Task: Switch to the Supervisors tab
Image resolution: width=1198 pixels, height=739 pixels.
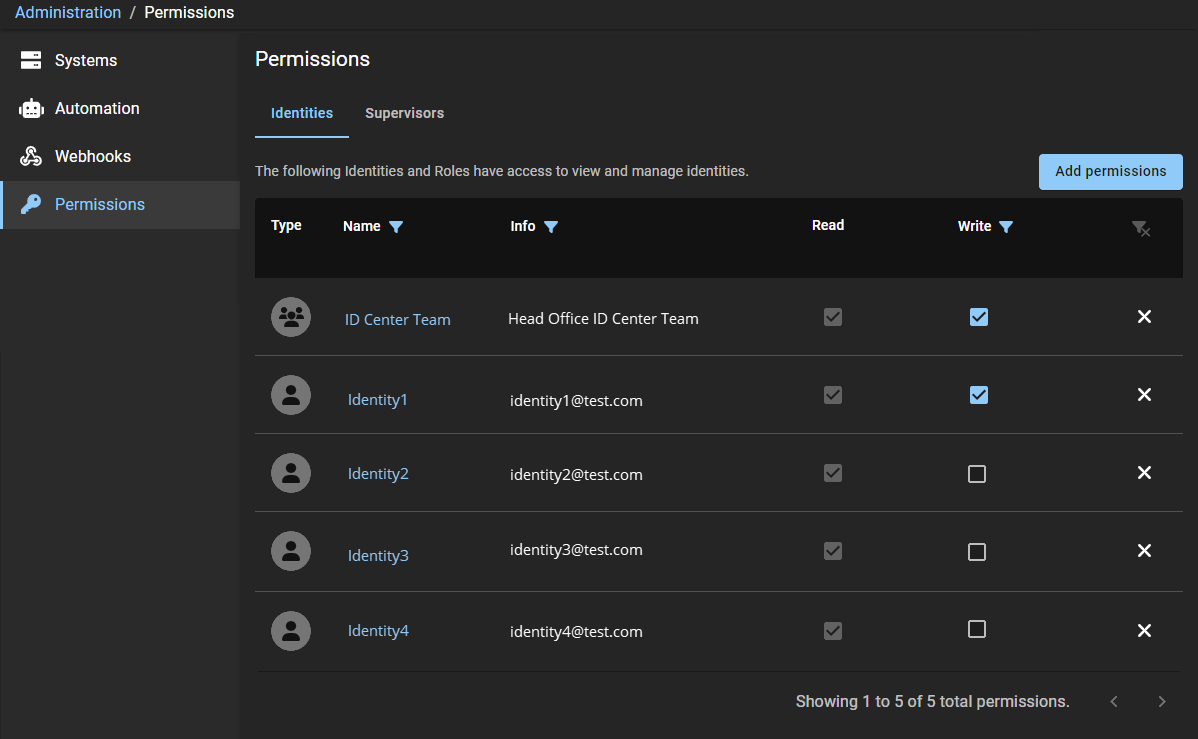Action: coord(404,113)
